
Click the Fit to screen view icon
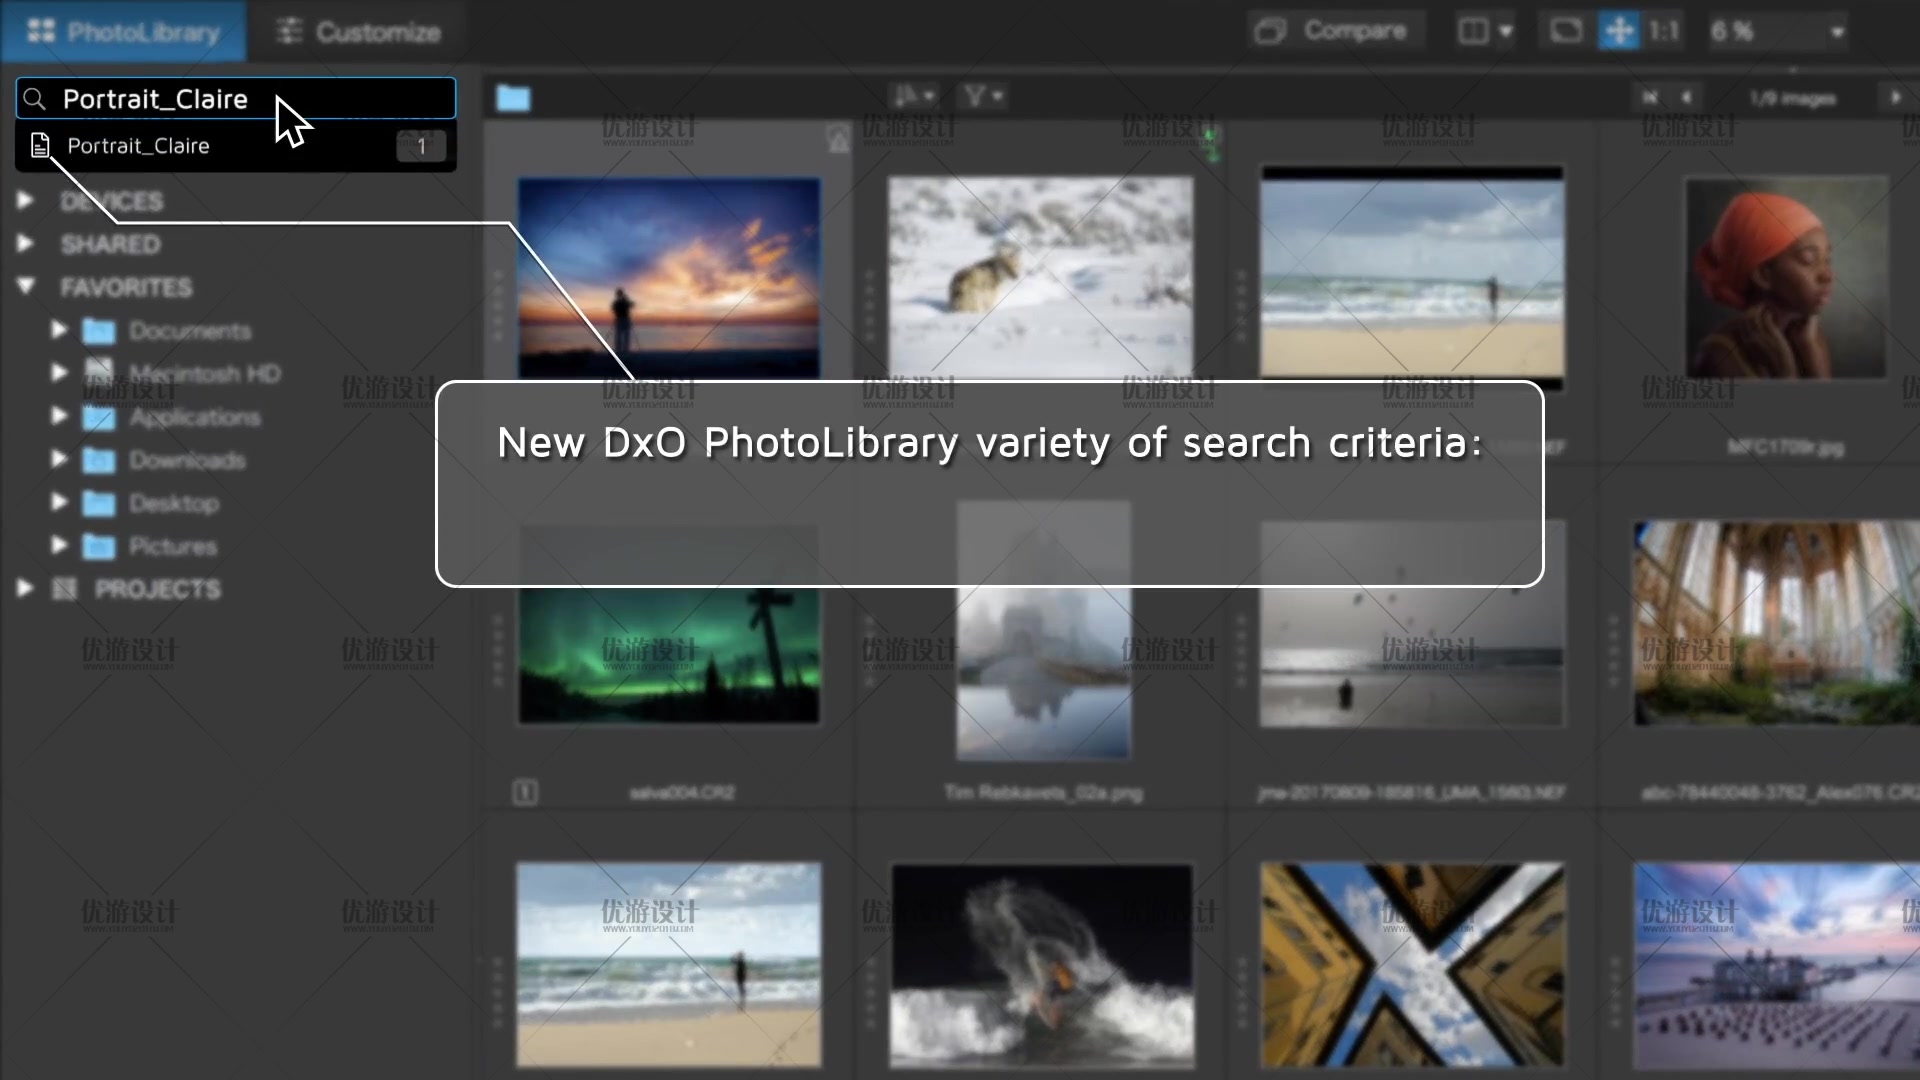click(x=1564, y=31)
